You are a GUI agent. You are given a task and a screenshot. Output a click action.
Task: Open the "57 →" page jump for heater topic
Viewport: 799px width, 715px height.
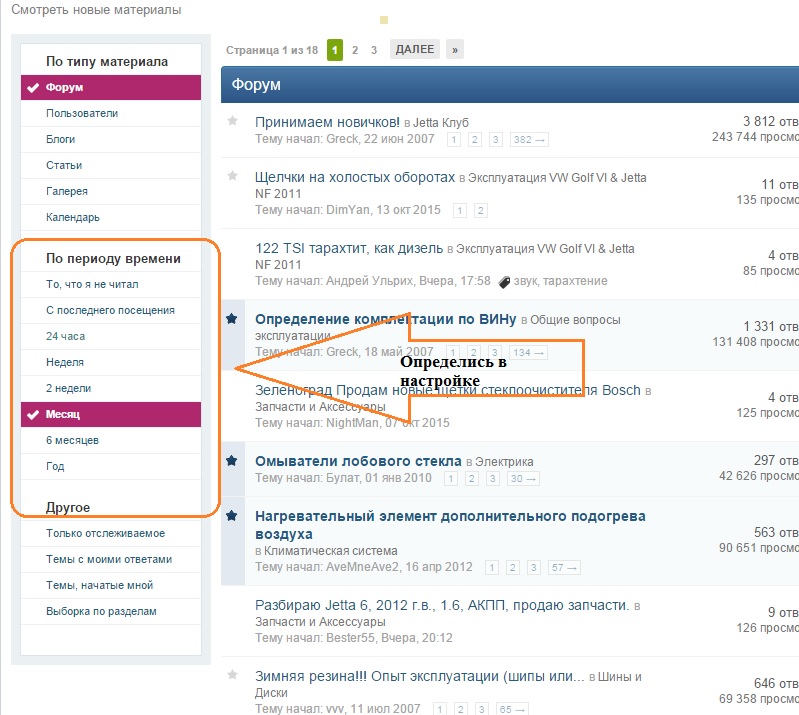(x=564, y=568)
